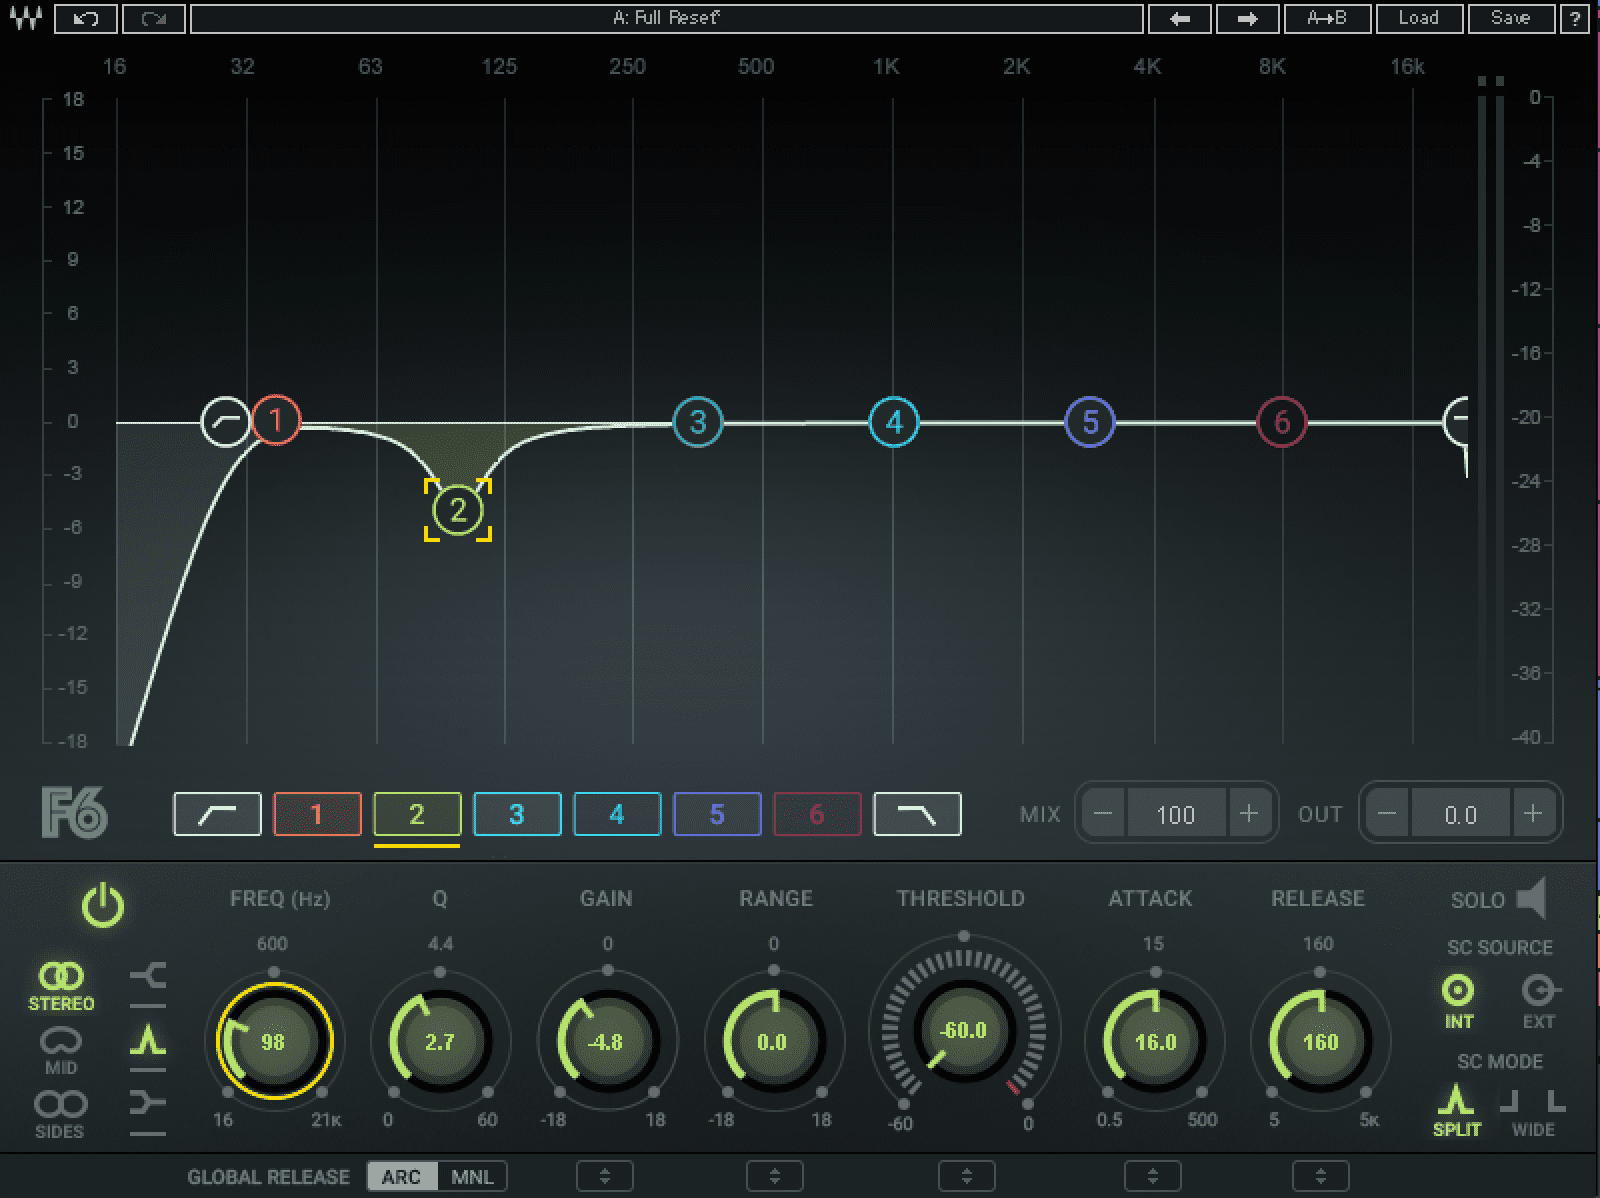Click the up/down arrows below the Gain knob
This screenshot has height=1198, width=1600.
(605, 1176)
